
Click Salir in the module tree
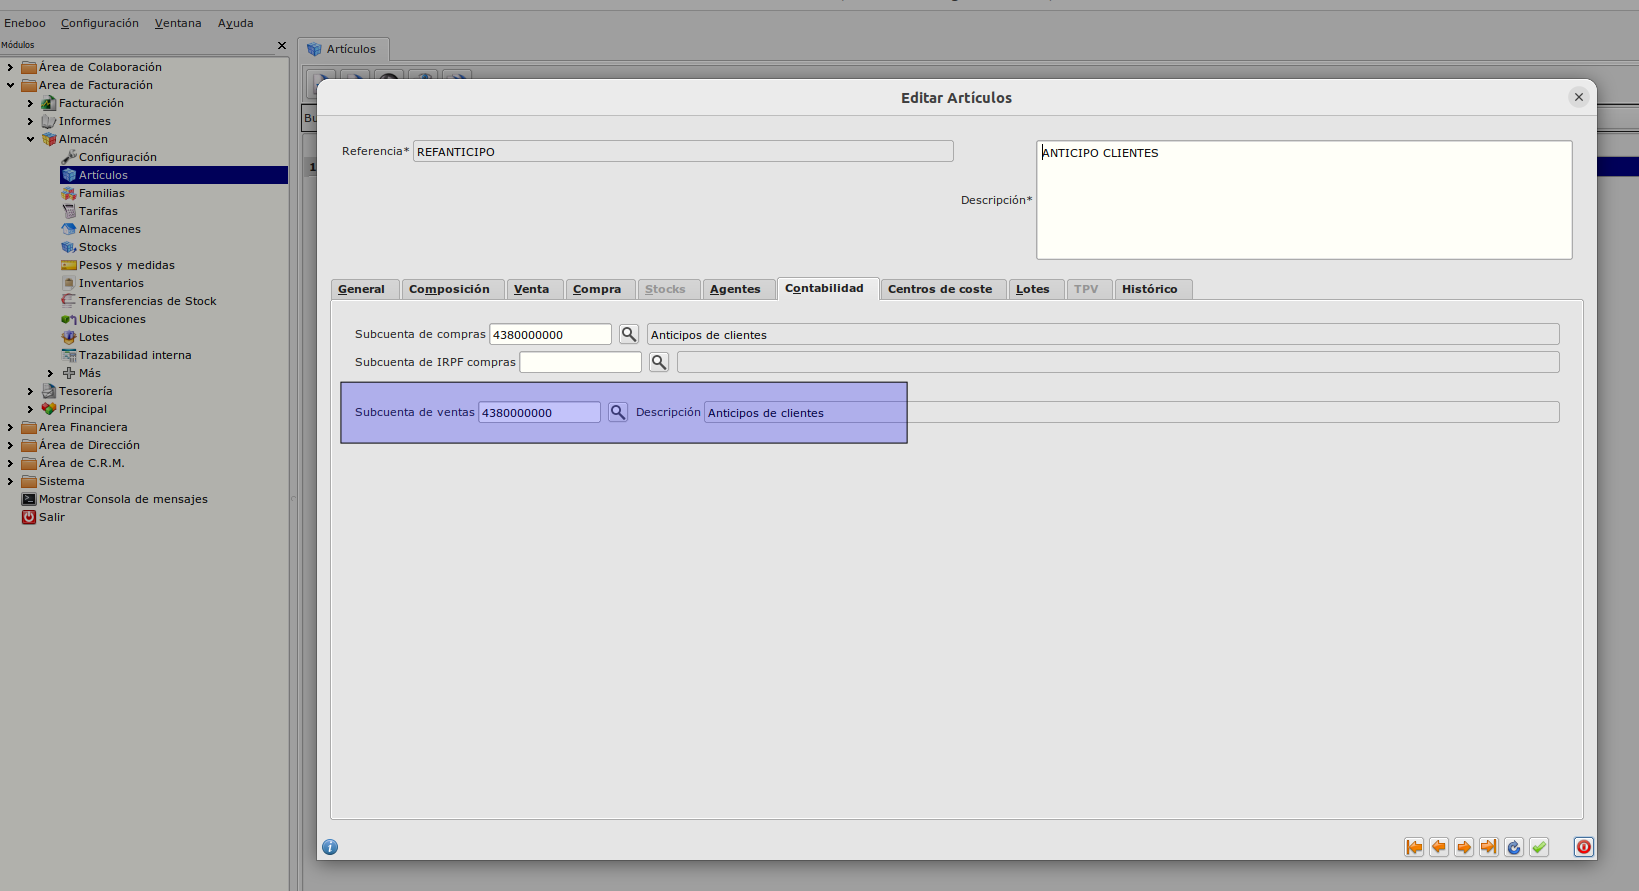pyautogui.click(x=51, y=517)
